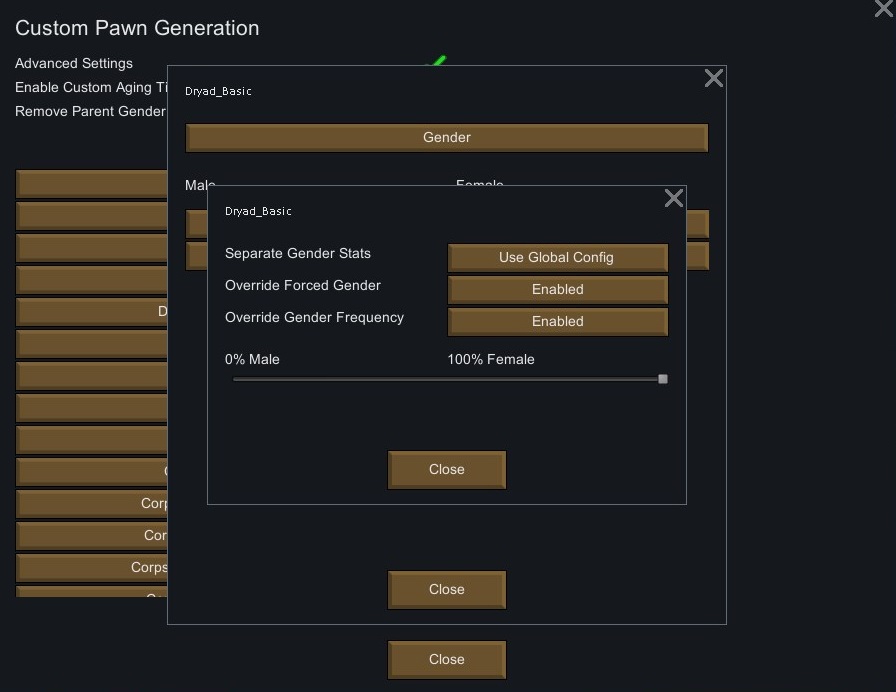Close the innermost Dryad_Basic dialog via X

[674, 198]
